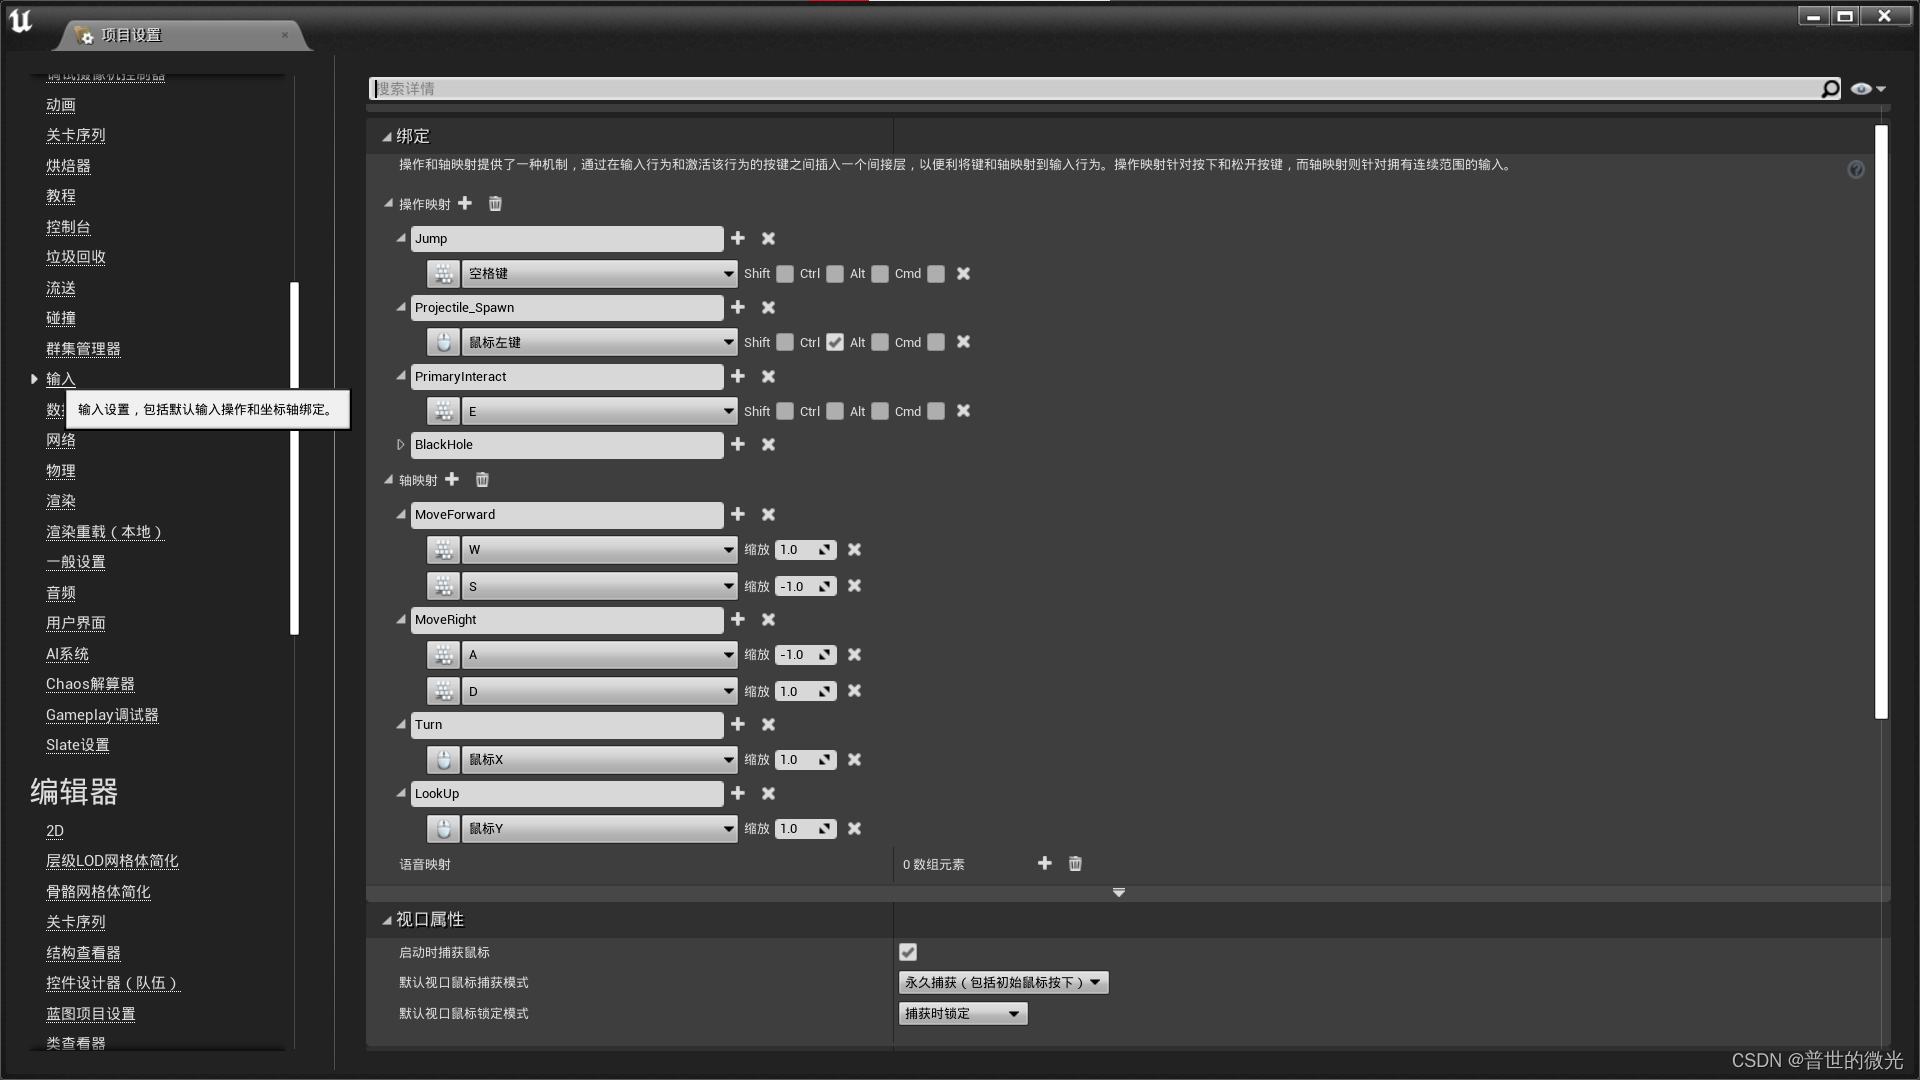Click the 搜索详情 search field
Screen dimensions: 1920x1080
point(1090,89)
